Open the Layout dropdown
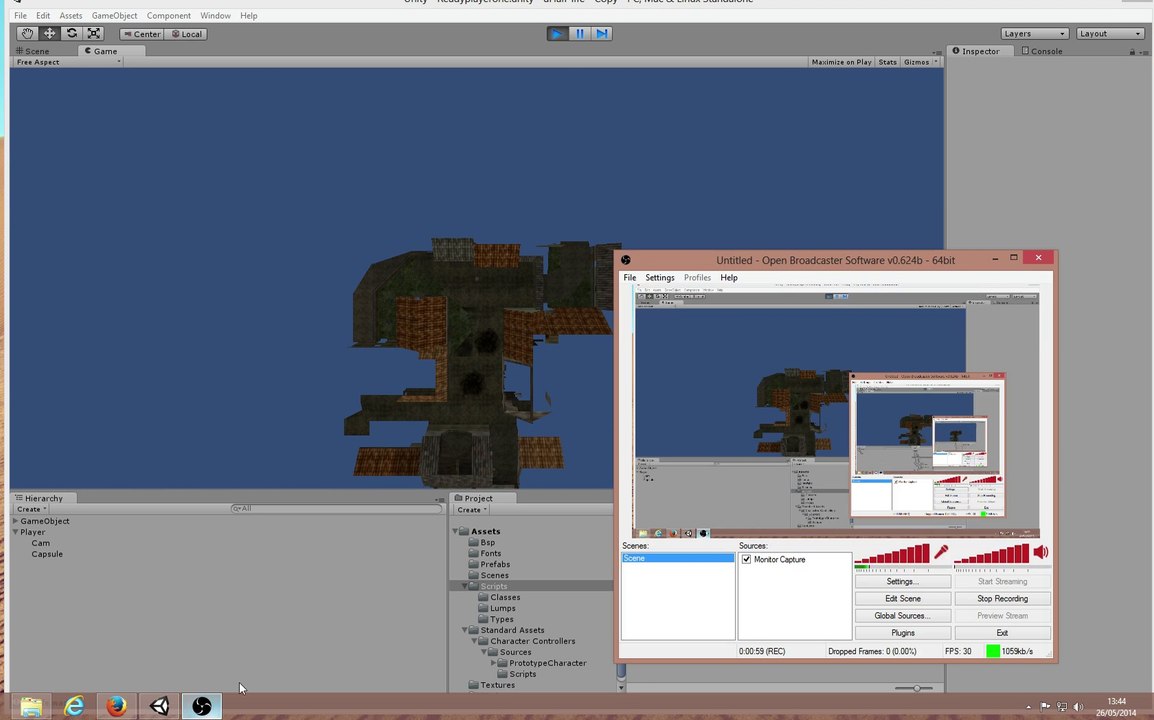 [x=1110, y=34]
